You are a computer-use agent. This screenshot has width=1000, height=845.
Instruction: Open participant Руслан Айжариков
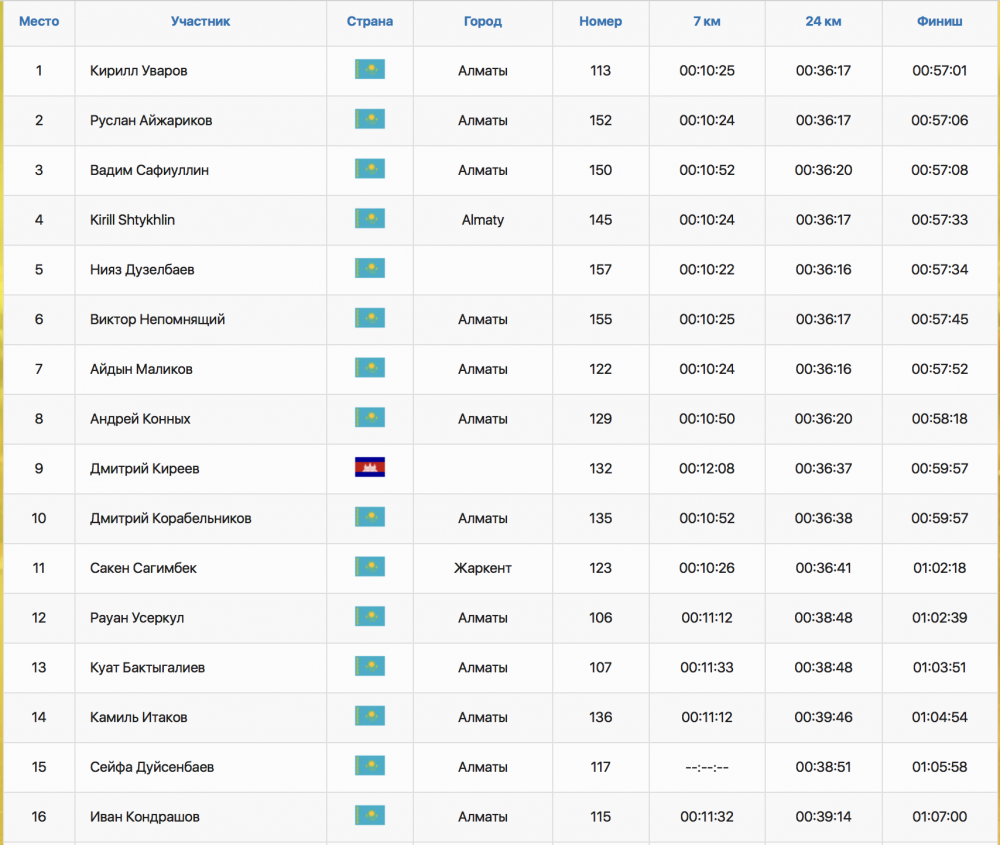151,120
